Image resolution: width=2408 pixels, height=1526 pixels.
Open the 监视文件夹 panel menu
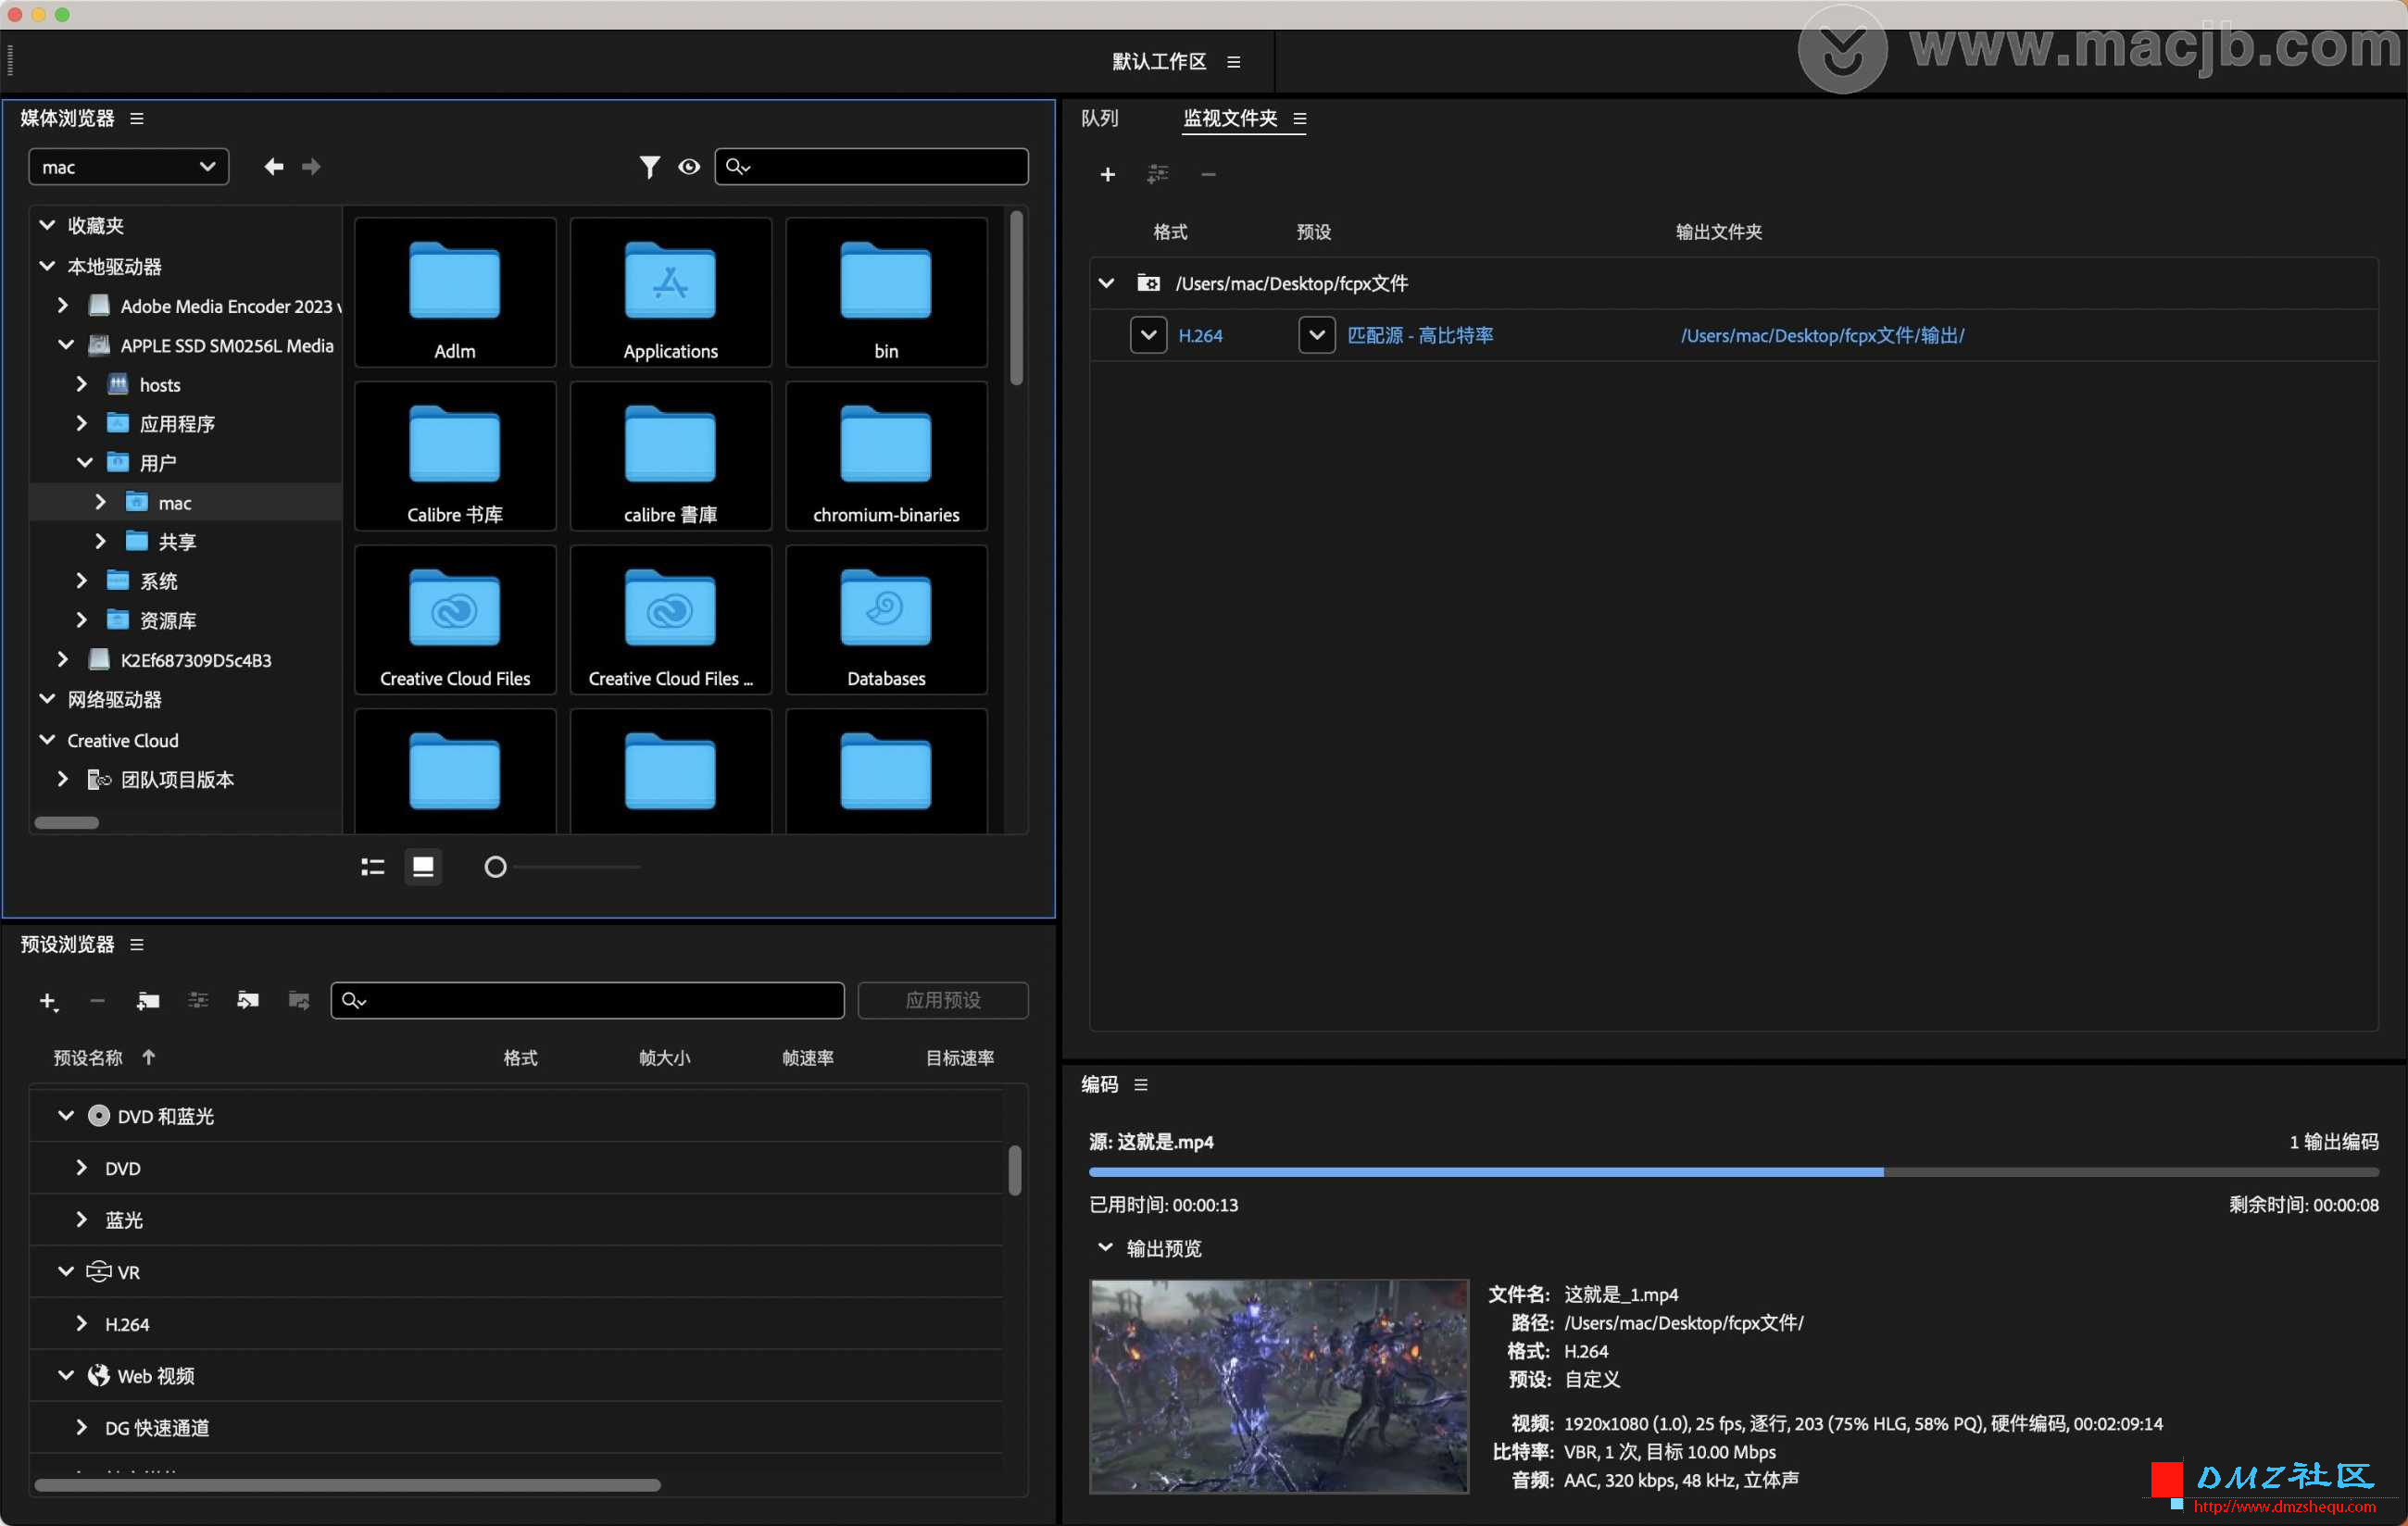pos(1299,118)
